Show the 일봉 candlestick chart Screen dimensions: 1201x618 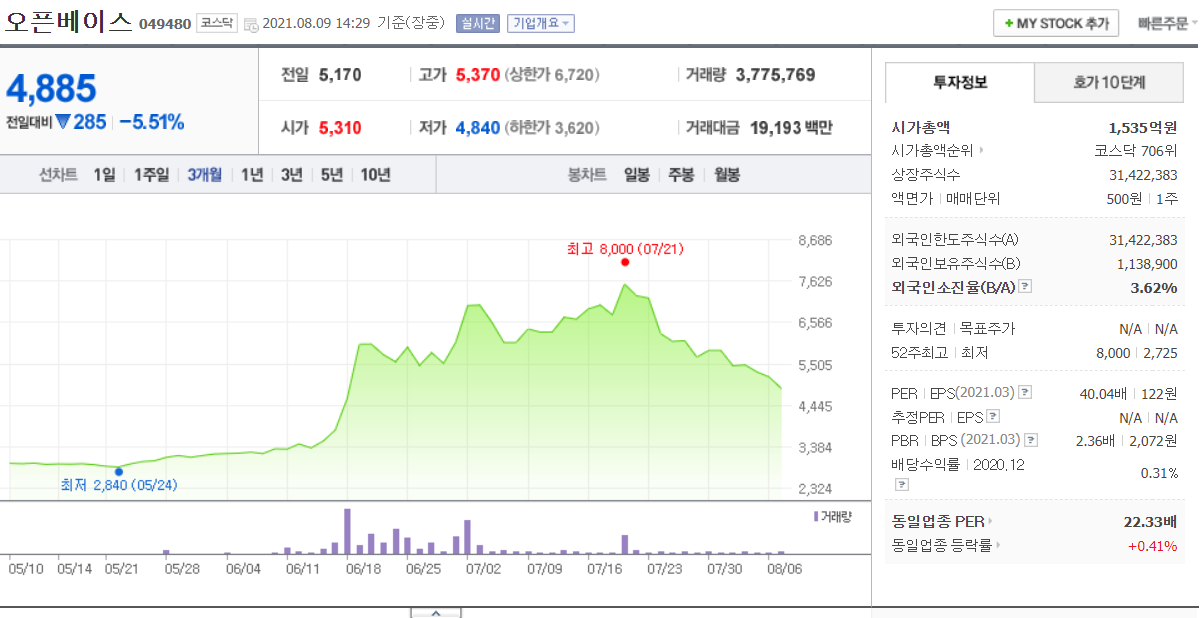coord(637,175)
